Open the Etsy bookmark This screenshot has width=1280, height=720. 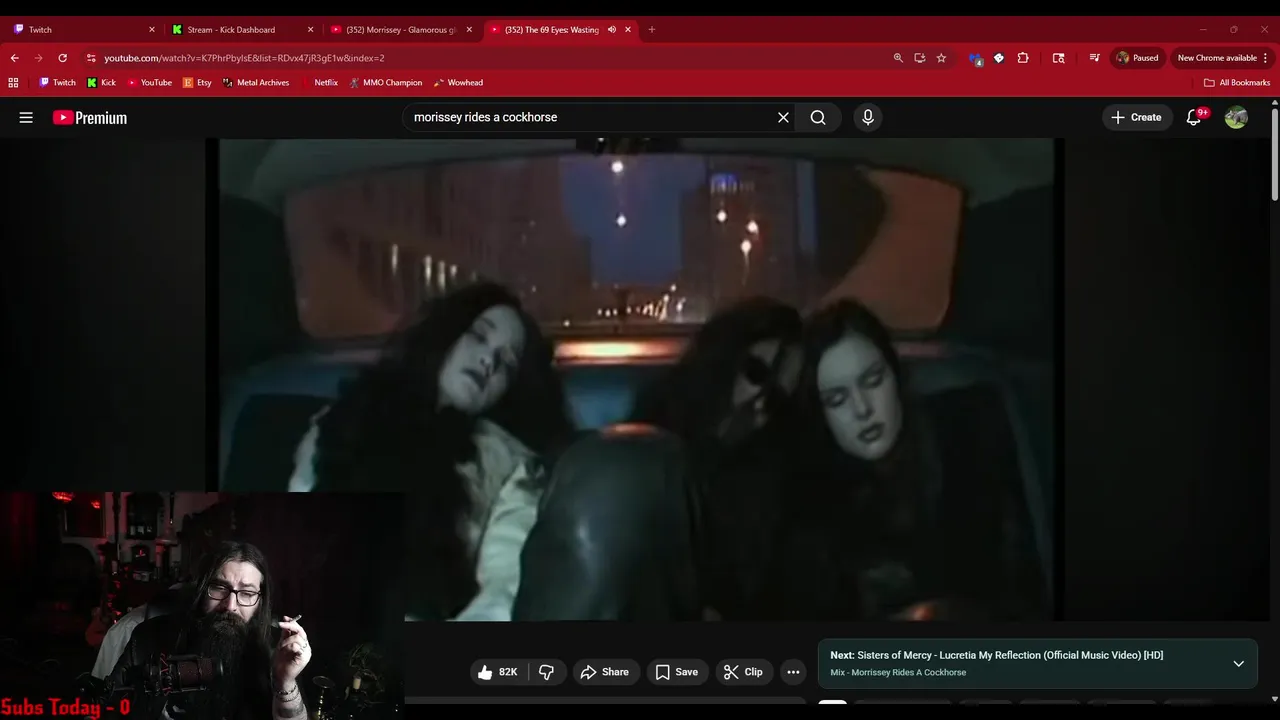pos(197,83)
